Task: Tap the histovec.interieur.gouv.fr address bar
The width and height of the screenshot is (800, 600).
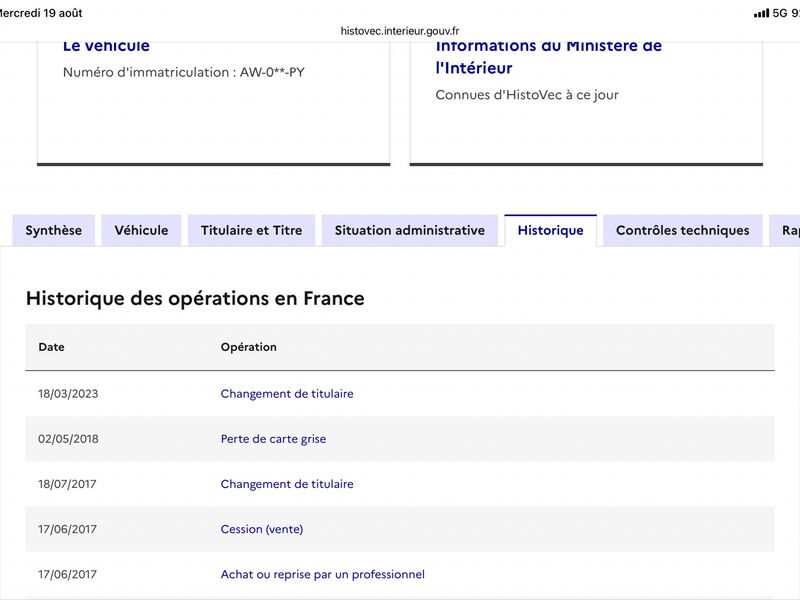Action: (x=400, y=31)
